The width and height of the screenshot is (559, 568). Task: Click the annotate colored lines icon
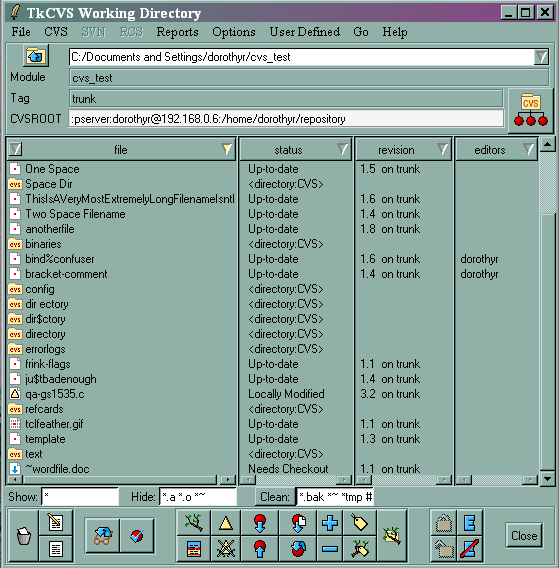[x=193, y=549]
